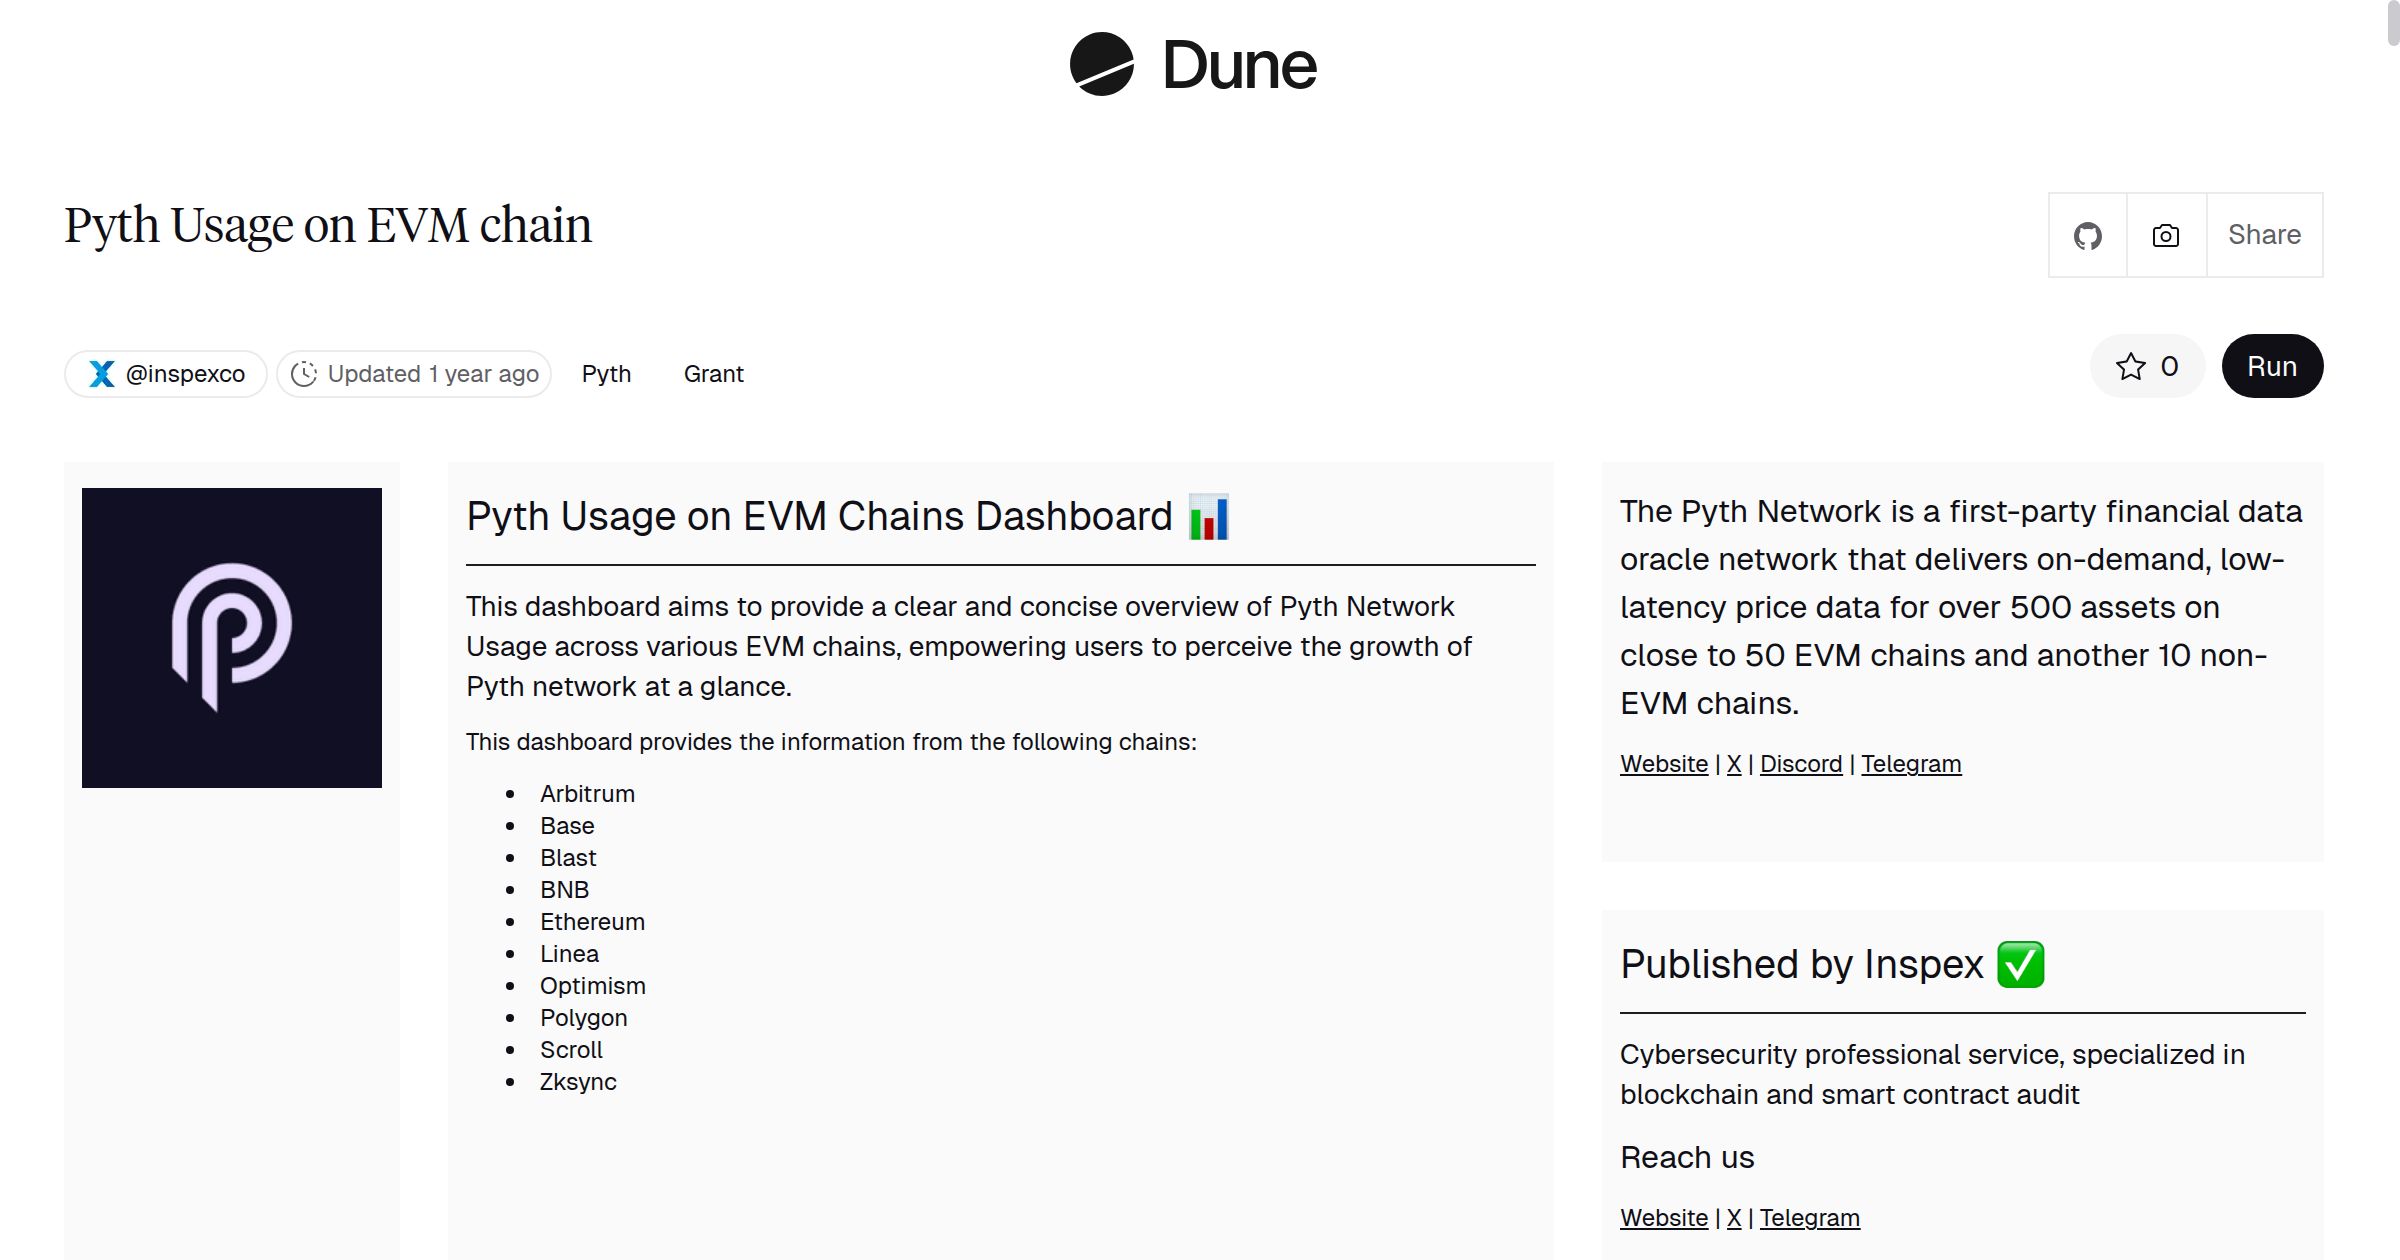This screenshot has height=1260, width=2400.
Task: Take a dashboard screenshot with the camera icon
Action: click(2165, 235)
